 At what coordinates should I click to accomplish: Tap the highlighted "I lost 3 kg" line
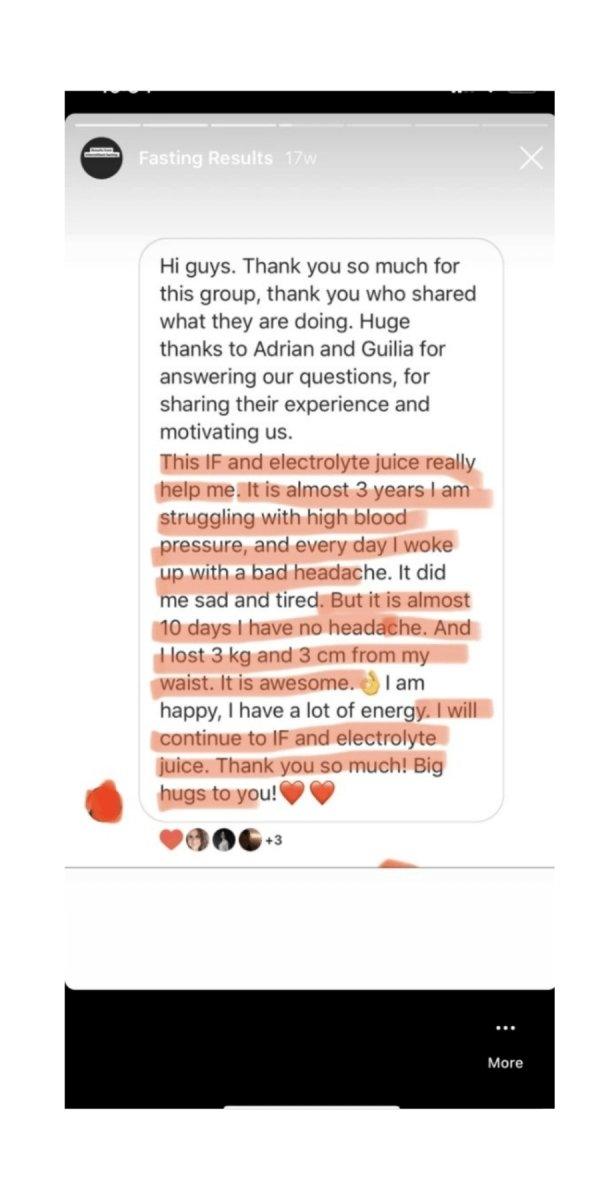pyautogui.click(x=290, y=657)
